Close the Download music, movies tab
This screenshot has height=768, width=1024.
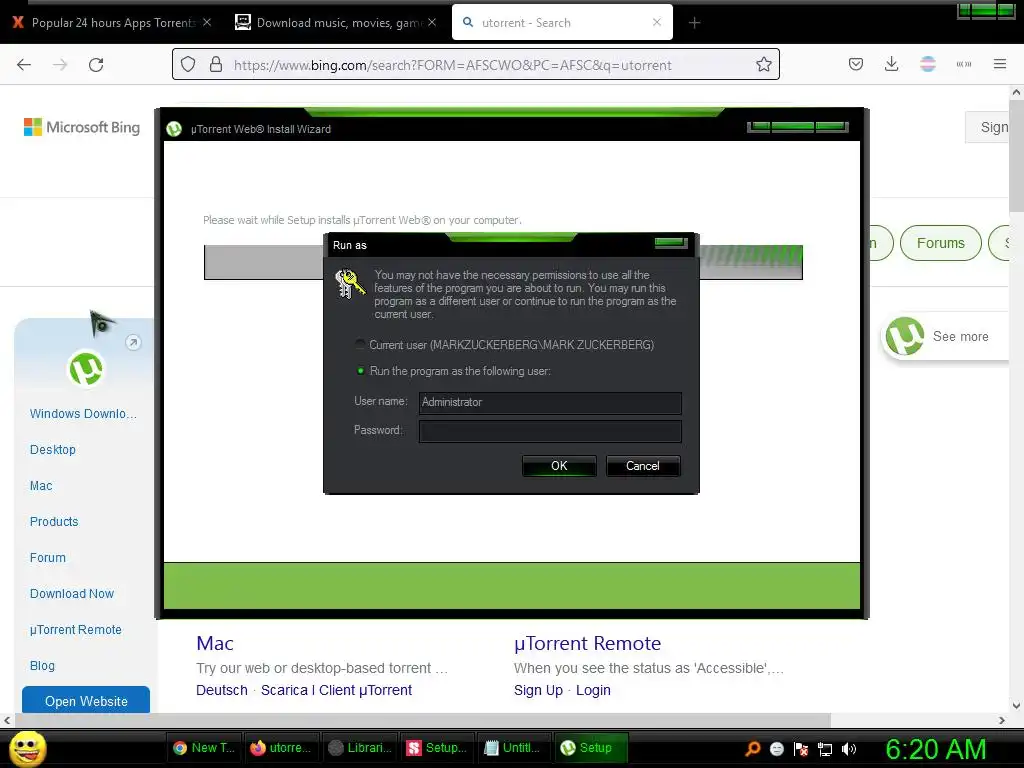[432, 22]
